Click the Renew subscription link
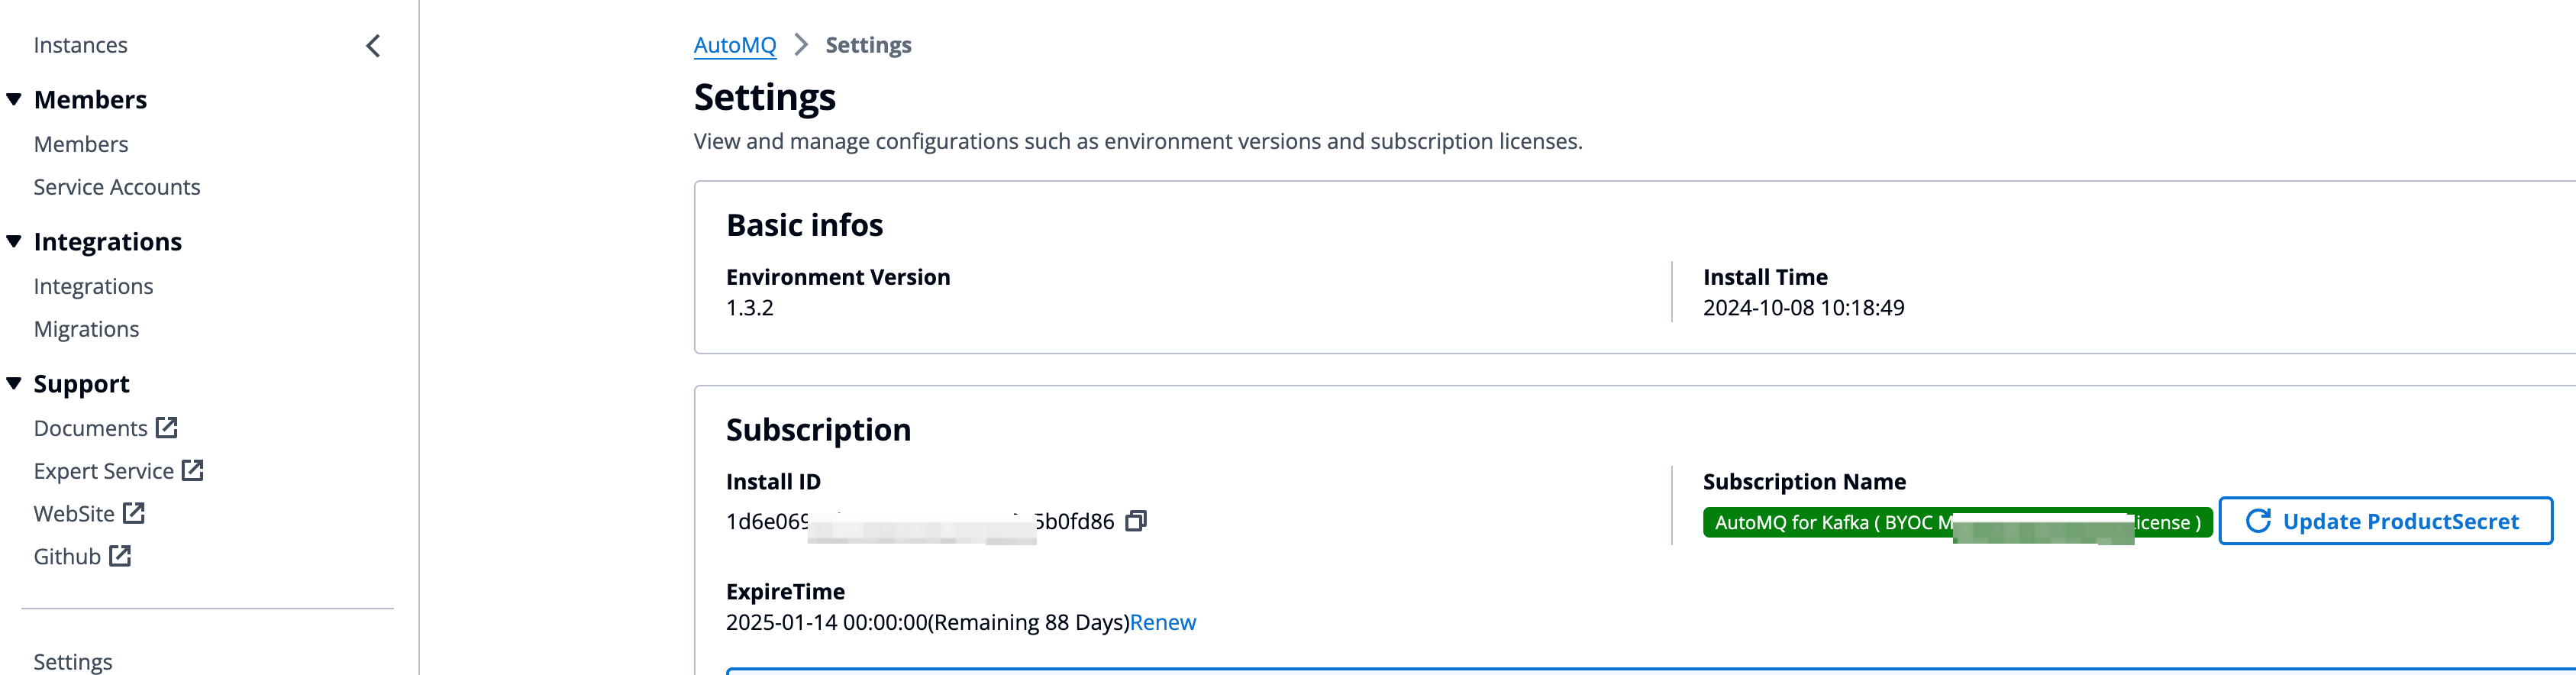This screenshot has width=2576, height=675. pyautogui.click(x=1162, y=622)
